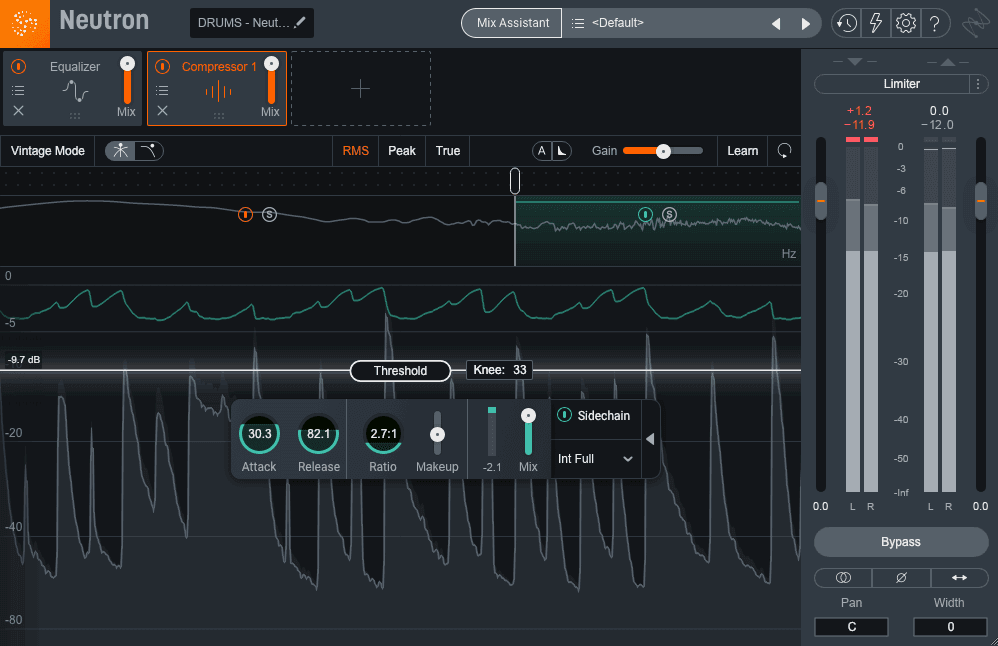Click the input meter down triangle
Viewport: 998px width, 646px height.
pos(855,62)
